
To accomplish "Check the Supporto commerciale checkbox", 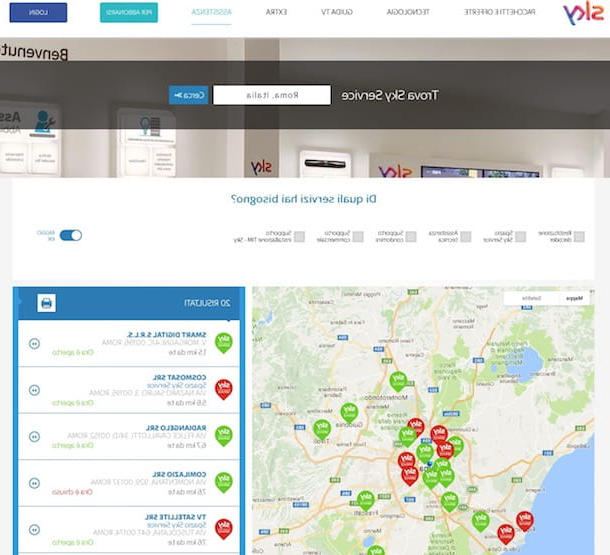I will [x=358, y=236].
